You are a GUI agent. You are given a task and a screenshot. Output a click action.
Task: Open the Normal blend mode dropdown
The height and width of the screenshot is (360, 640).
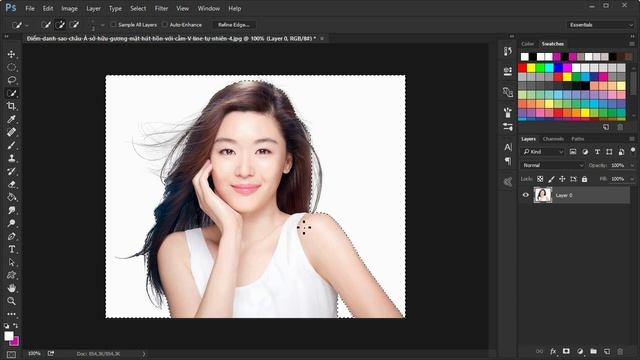553,165
